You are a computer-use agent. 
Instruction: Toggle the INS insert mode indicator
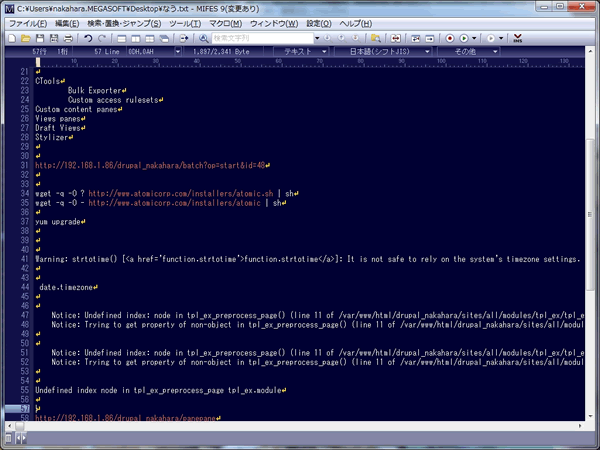point(517,37)
